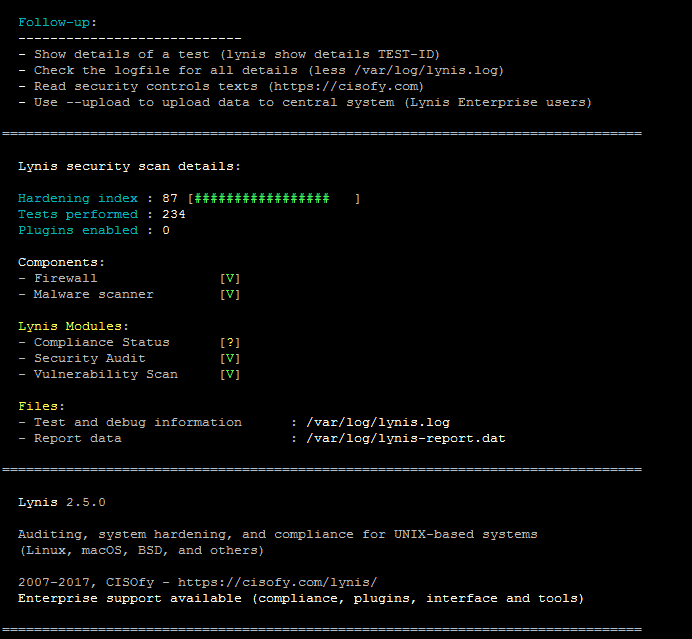Screen dimensions: 692x639
Task: Click the lynis show details TEST-ID command
Action: coord(330,54)
